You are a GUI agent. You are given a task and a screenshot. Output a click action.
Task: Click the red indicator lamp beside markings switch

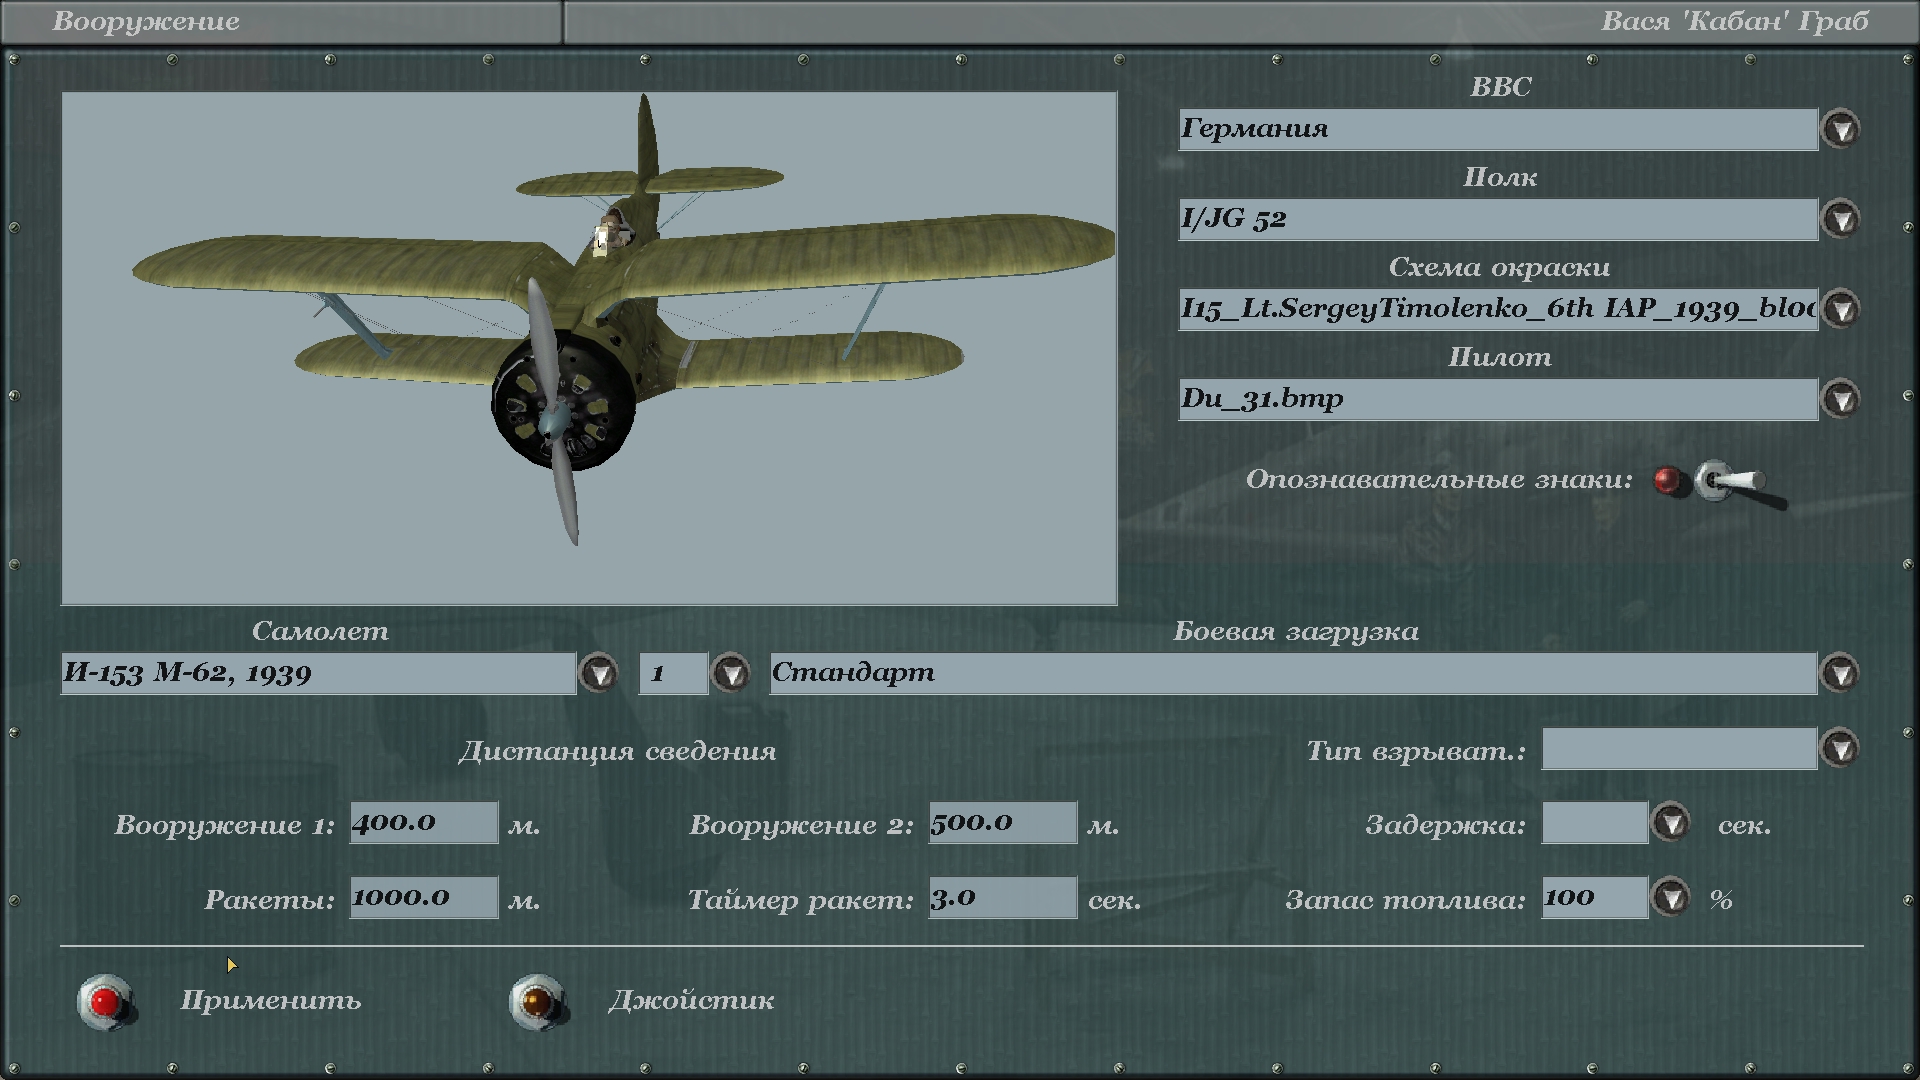tap(1667, 481)
